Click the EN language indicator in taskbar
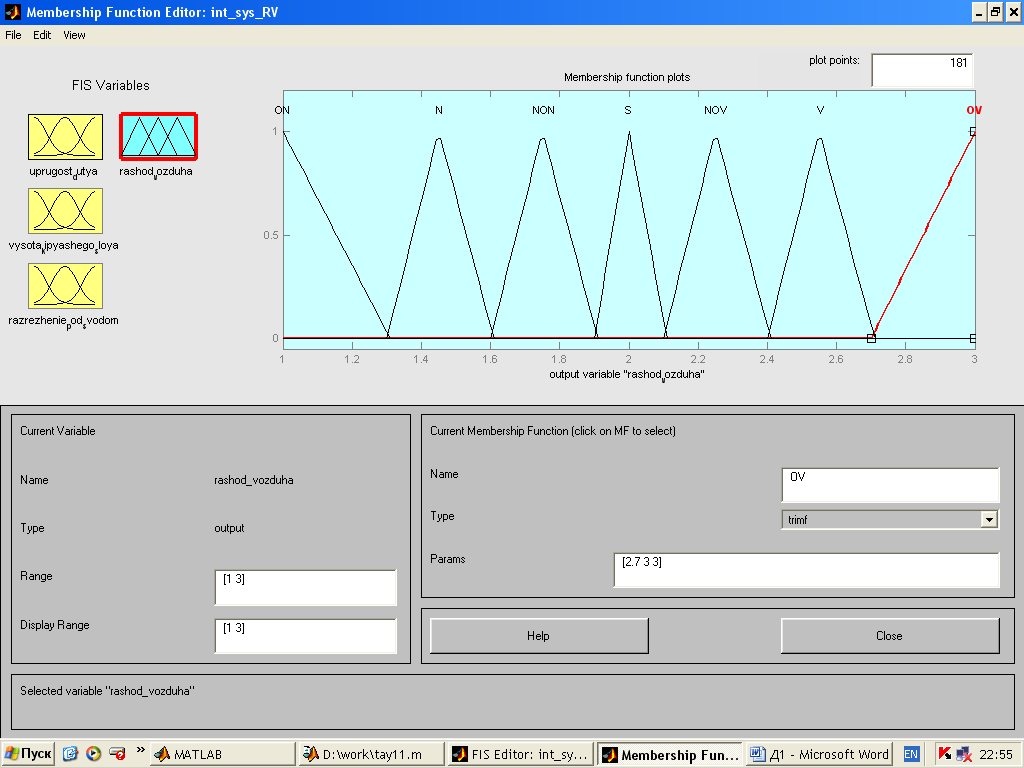This screenshot has width=1024, height=768. (x=911, y=754)
